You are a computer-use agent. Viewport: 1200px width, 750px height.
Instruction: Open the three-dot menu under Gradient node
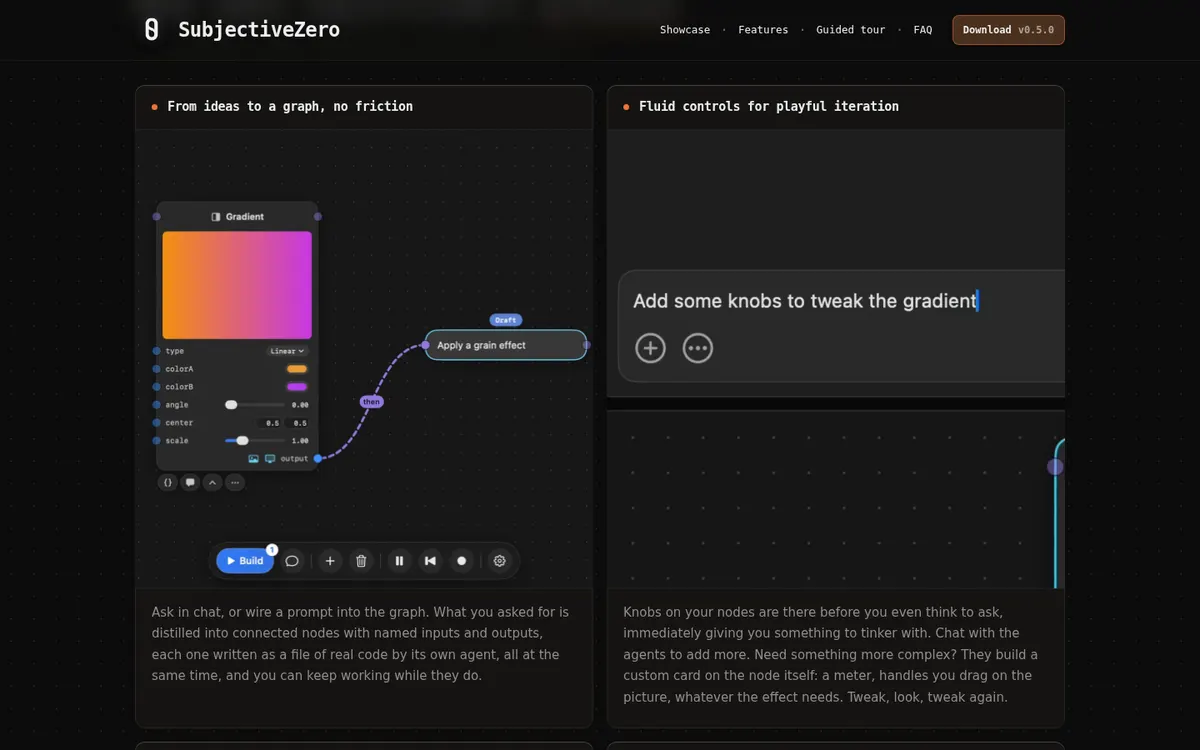(x=234, y=482)
